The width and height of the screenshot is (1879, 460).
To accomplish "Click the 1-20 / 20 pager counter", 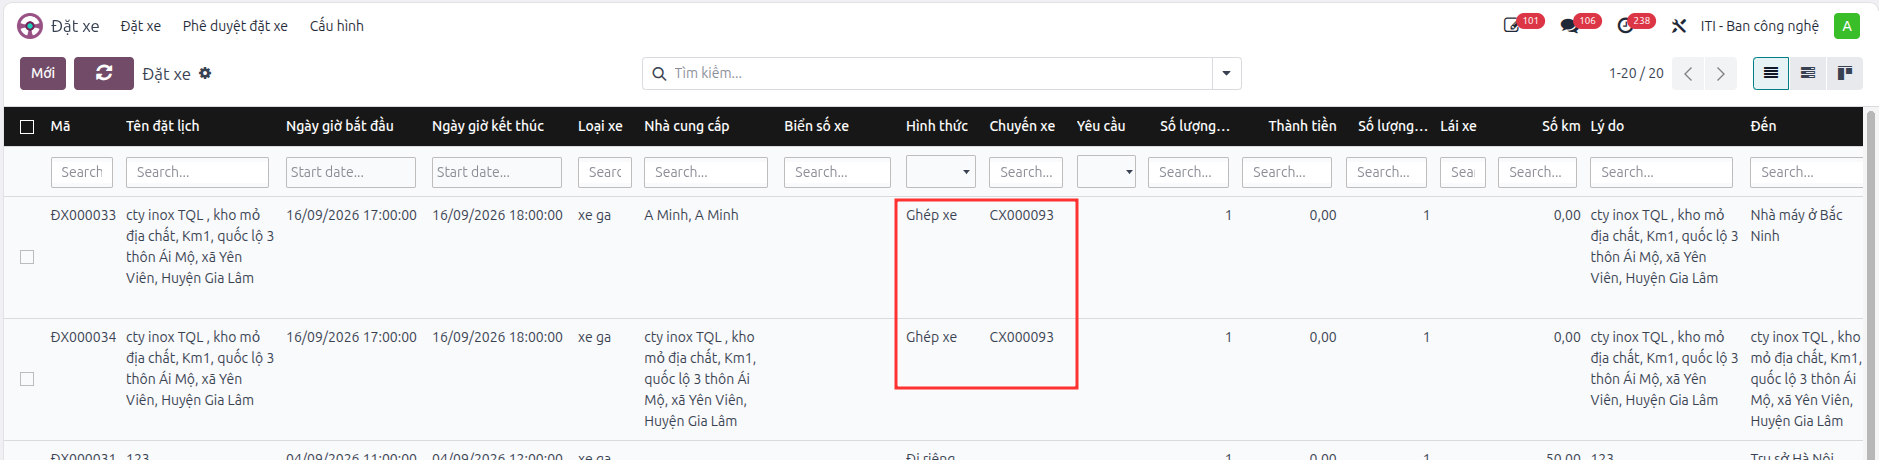I will tap(1636, 73).
